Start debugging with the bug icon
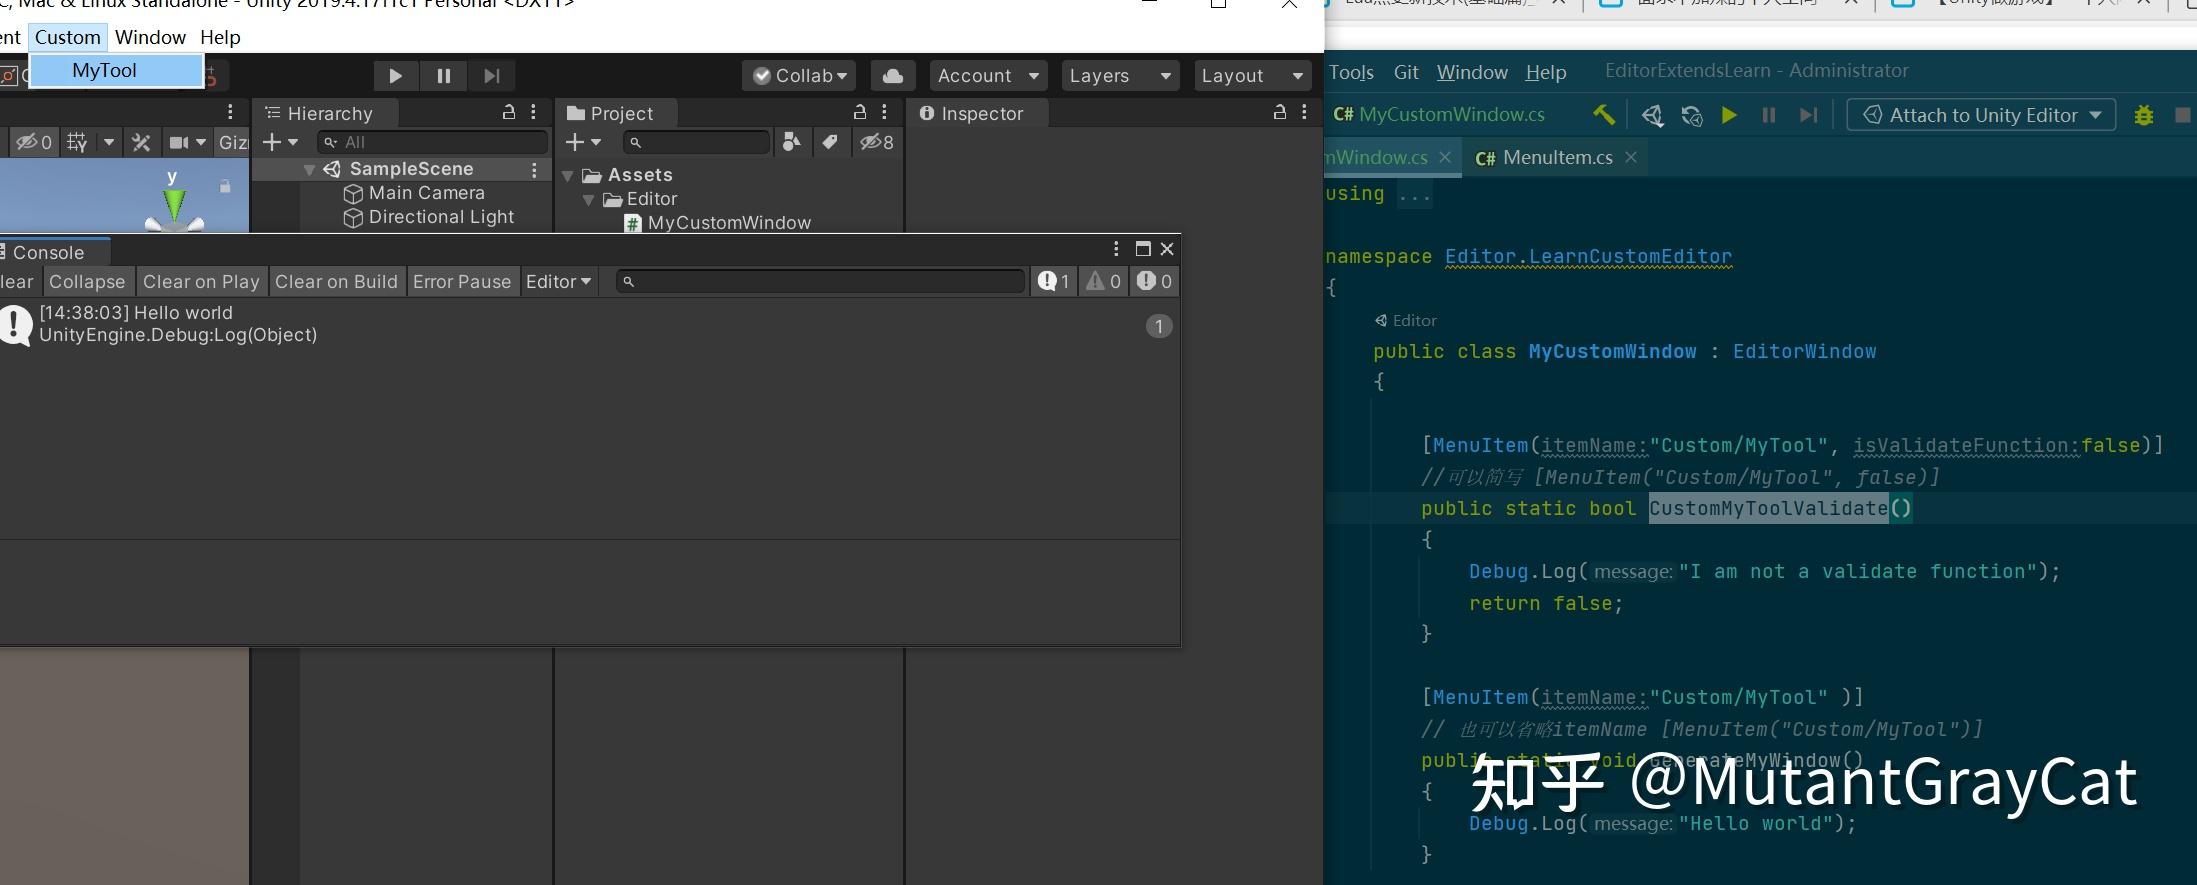Screen dimensions: 2197x885 tap(2143, 115)
